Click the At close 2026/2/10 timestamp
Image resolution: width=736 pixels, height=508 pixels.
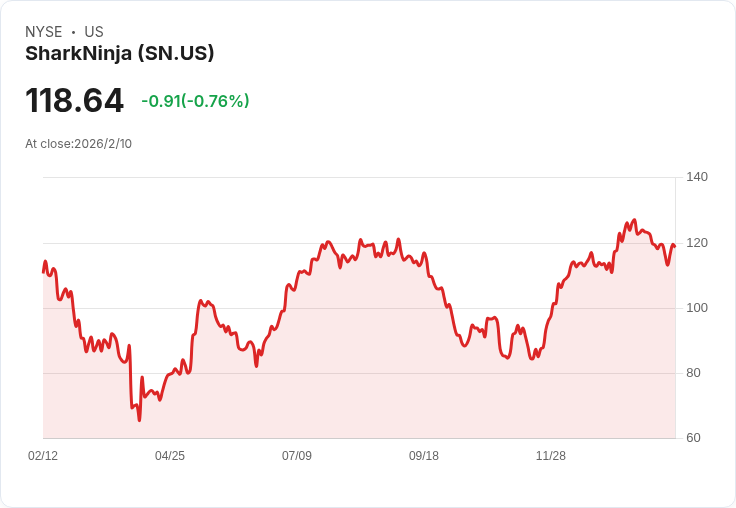[79, 143]
